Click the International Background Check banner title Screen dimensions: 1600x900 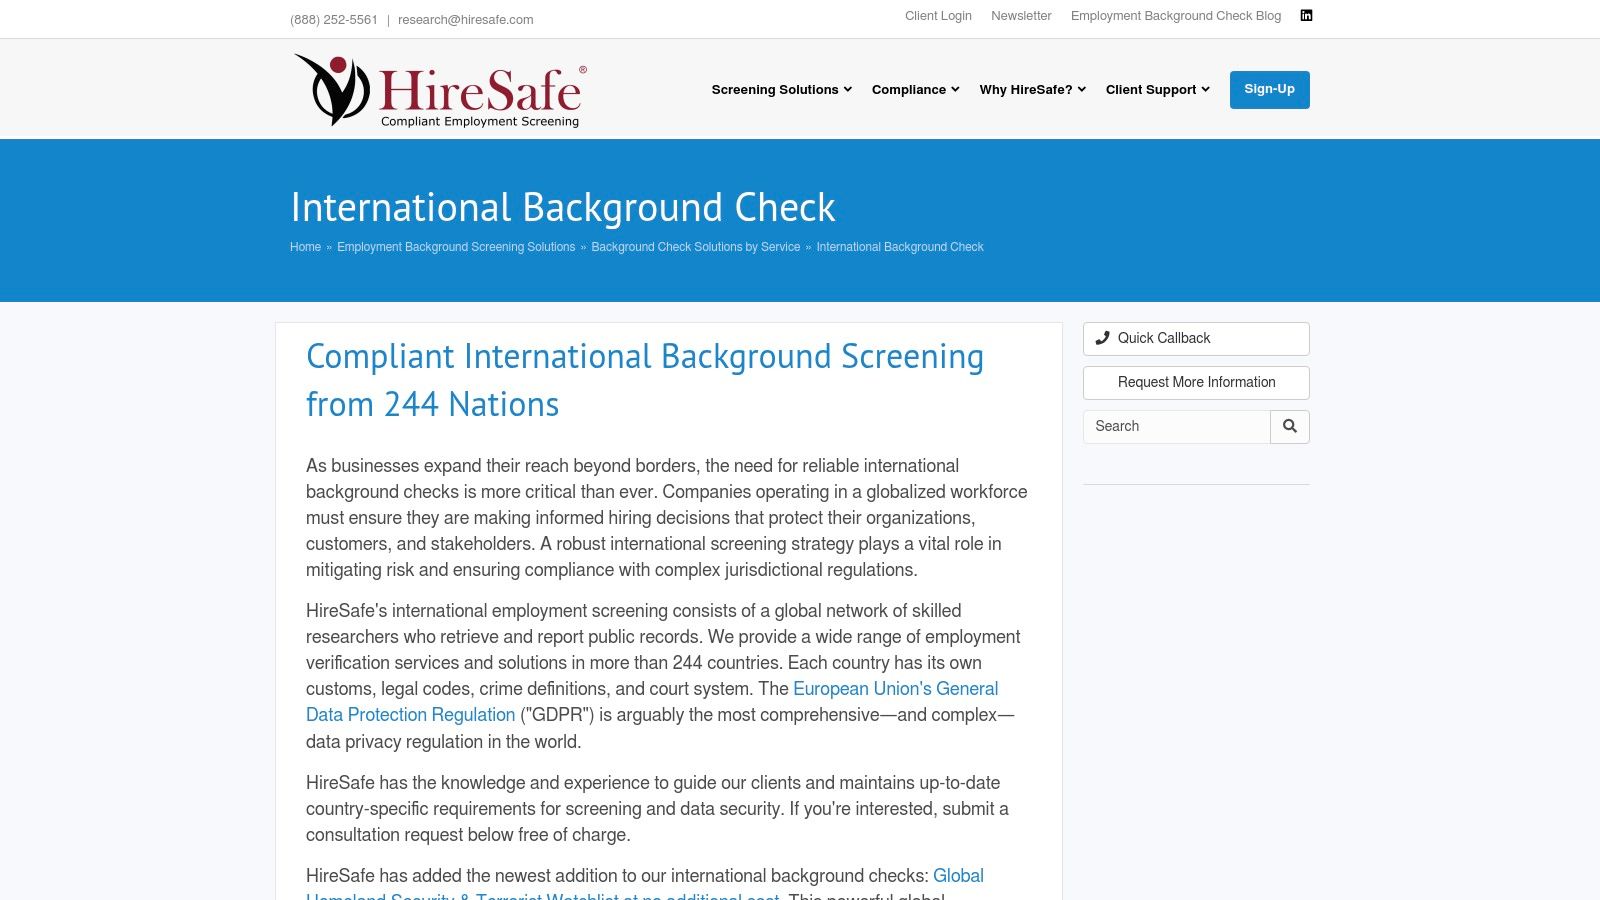click(563, 208)
